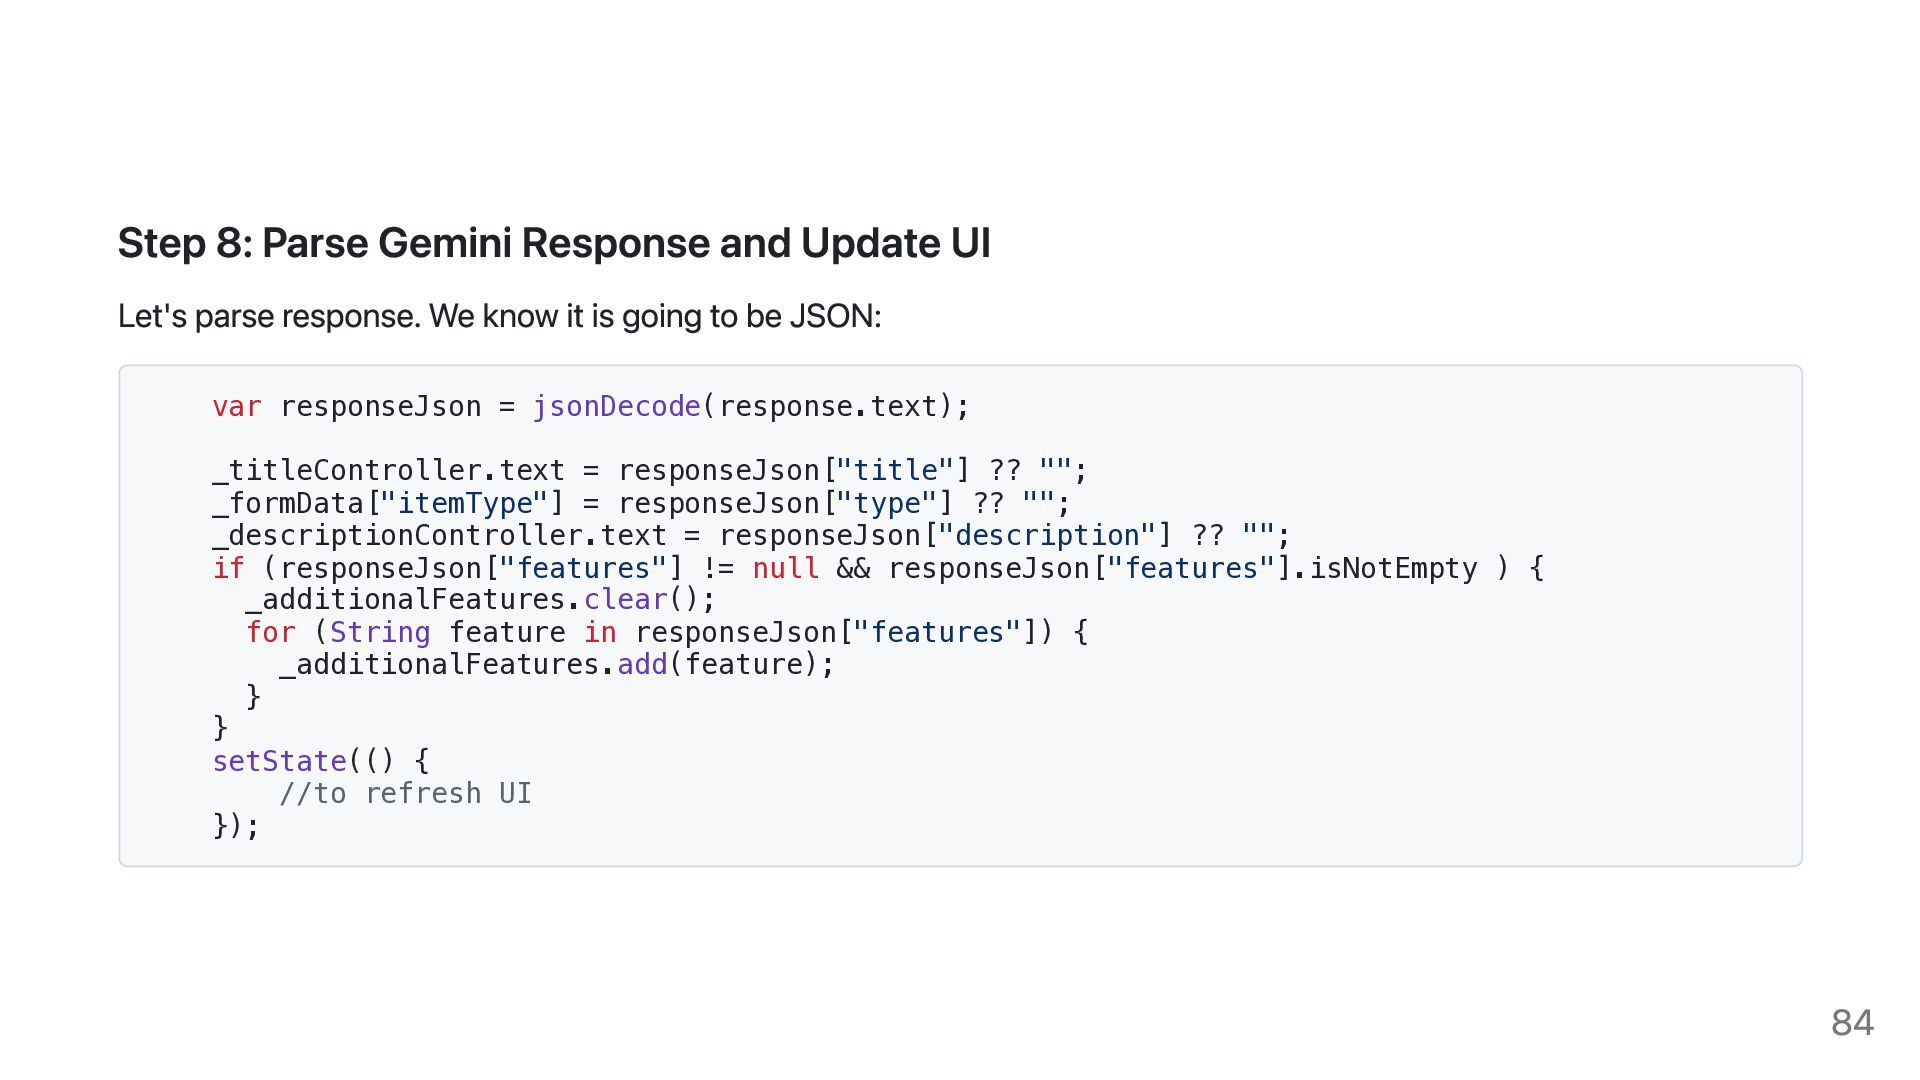This screenshot has height=1080, width=1920.
Task: Click the "itemType" string key
Action: point(464,503)
